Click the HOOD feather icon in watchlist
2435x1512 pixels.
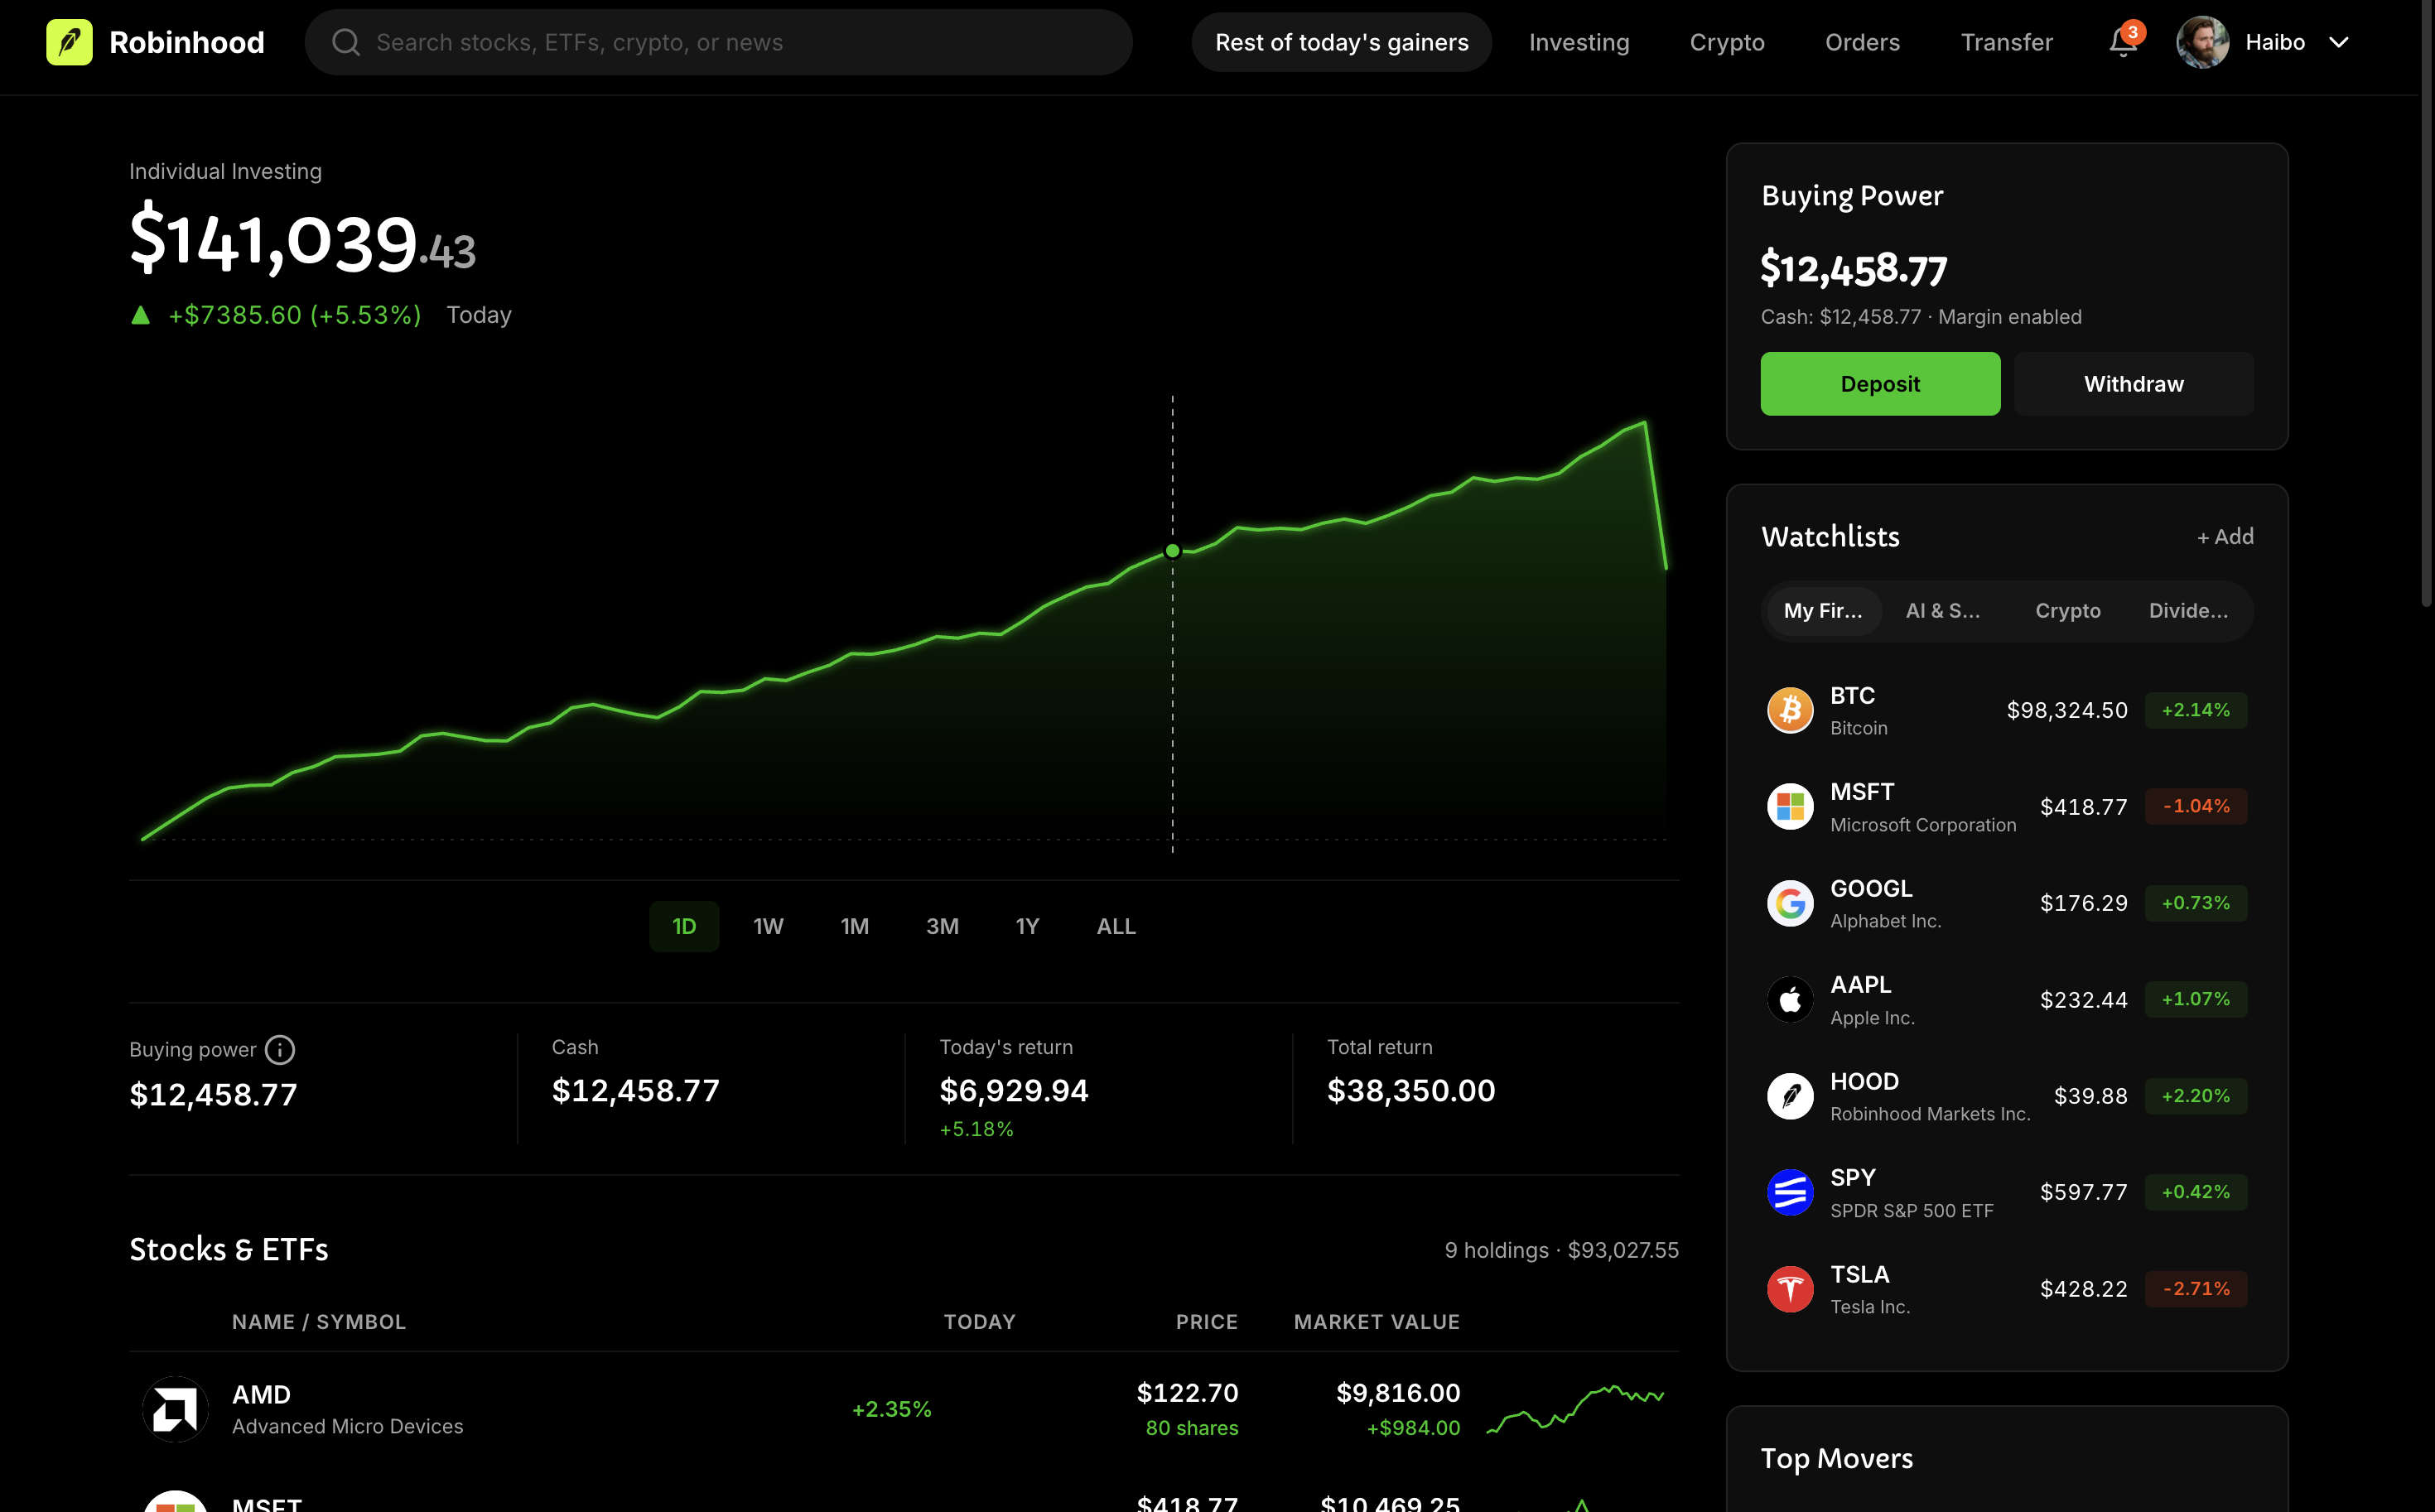1790,1096
